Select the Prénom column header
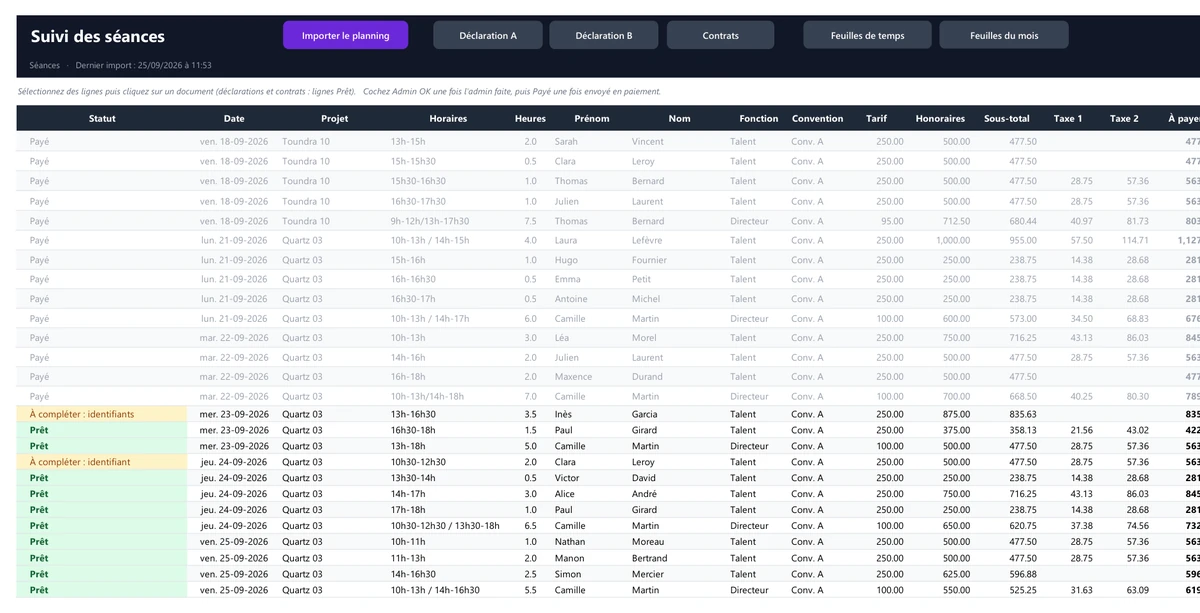Viewport: 1200px width, 613px height. 591,118
